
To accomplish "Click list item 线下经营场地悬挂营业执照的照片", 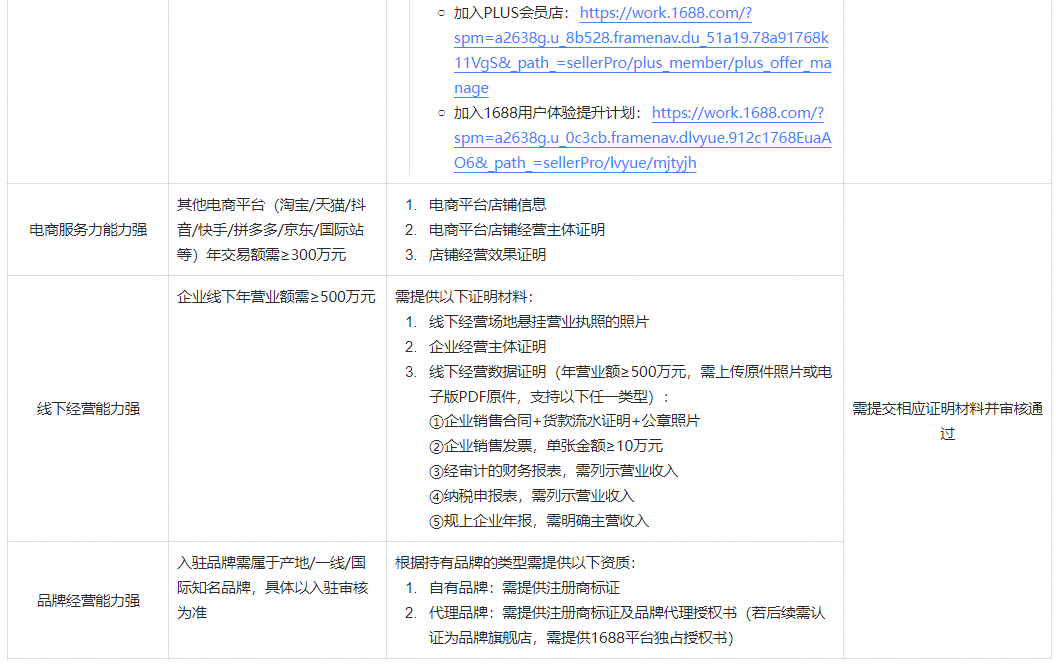I will click(x=539, y=322).
